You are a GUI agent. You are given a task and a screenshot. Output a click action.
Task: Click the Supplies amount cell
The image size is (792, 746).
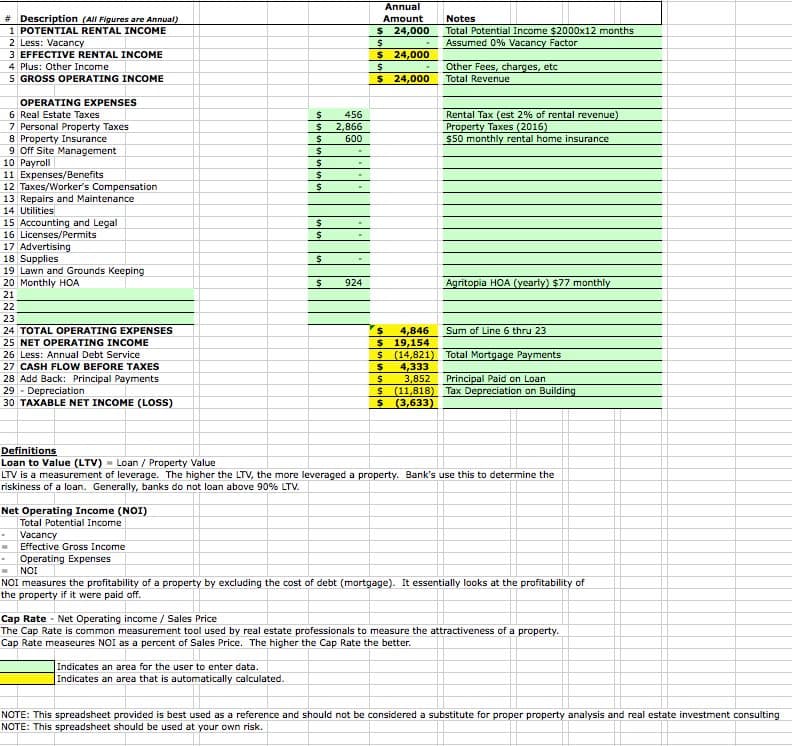(x=339, y=259)
